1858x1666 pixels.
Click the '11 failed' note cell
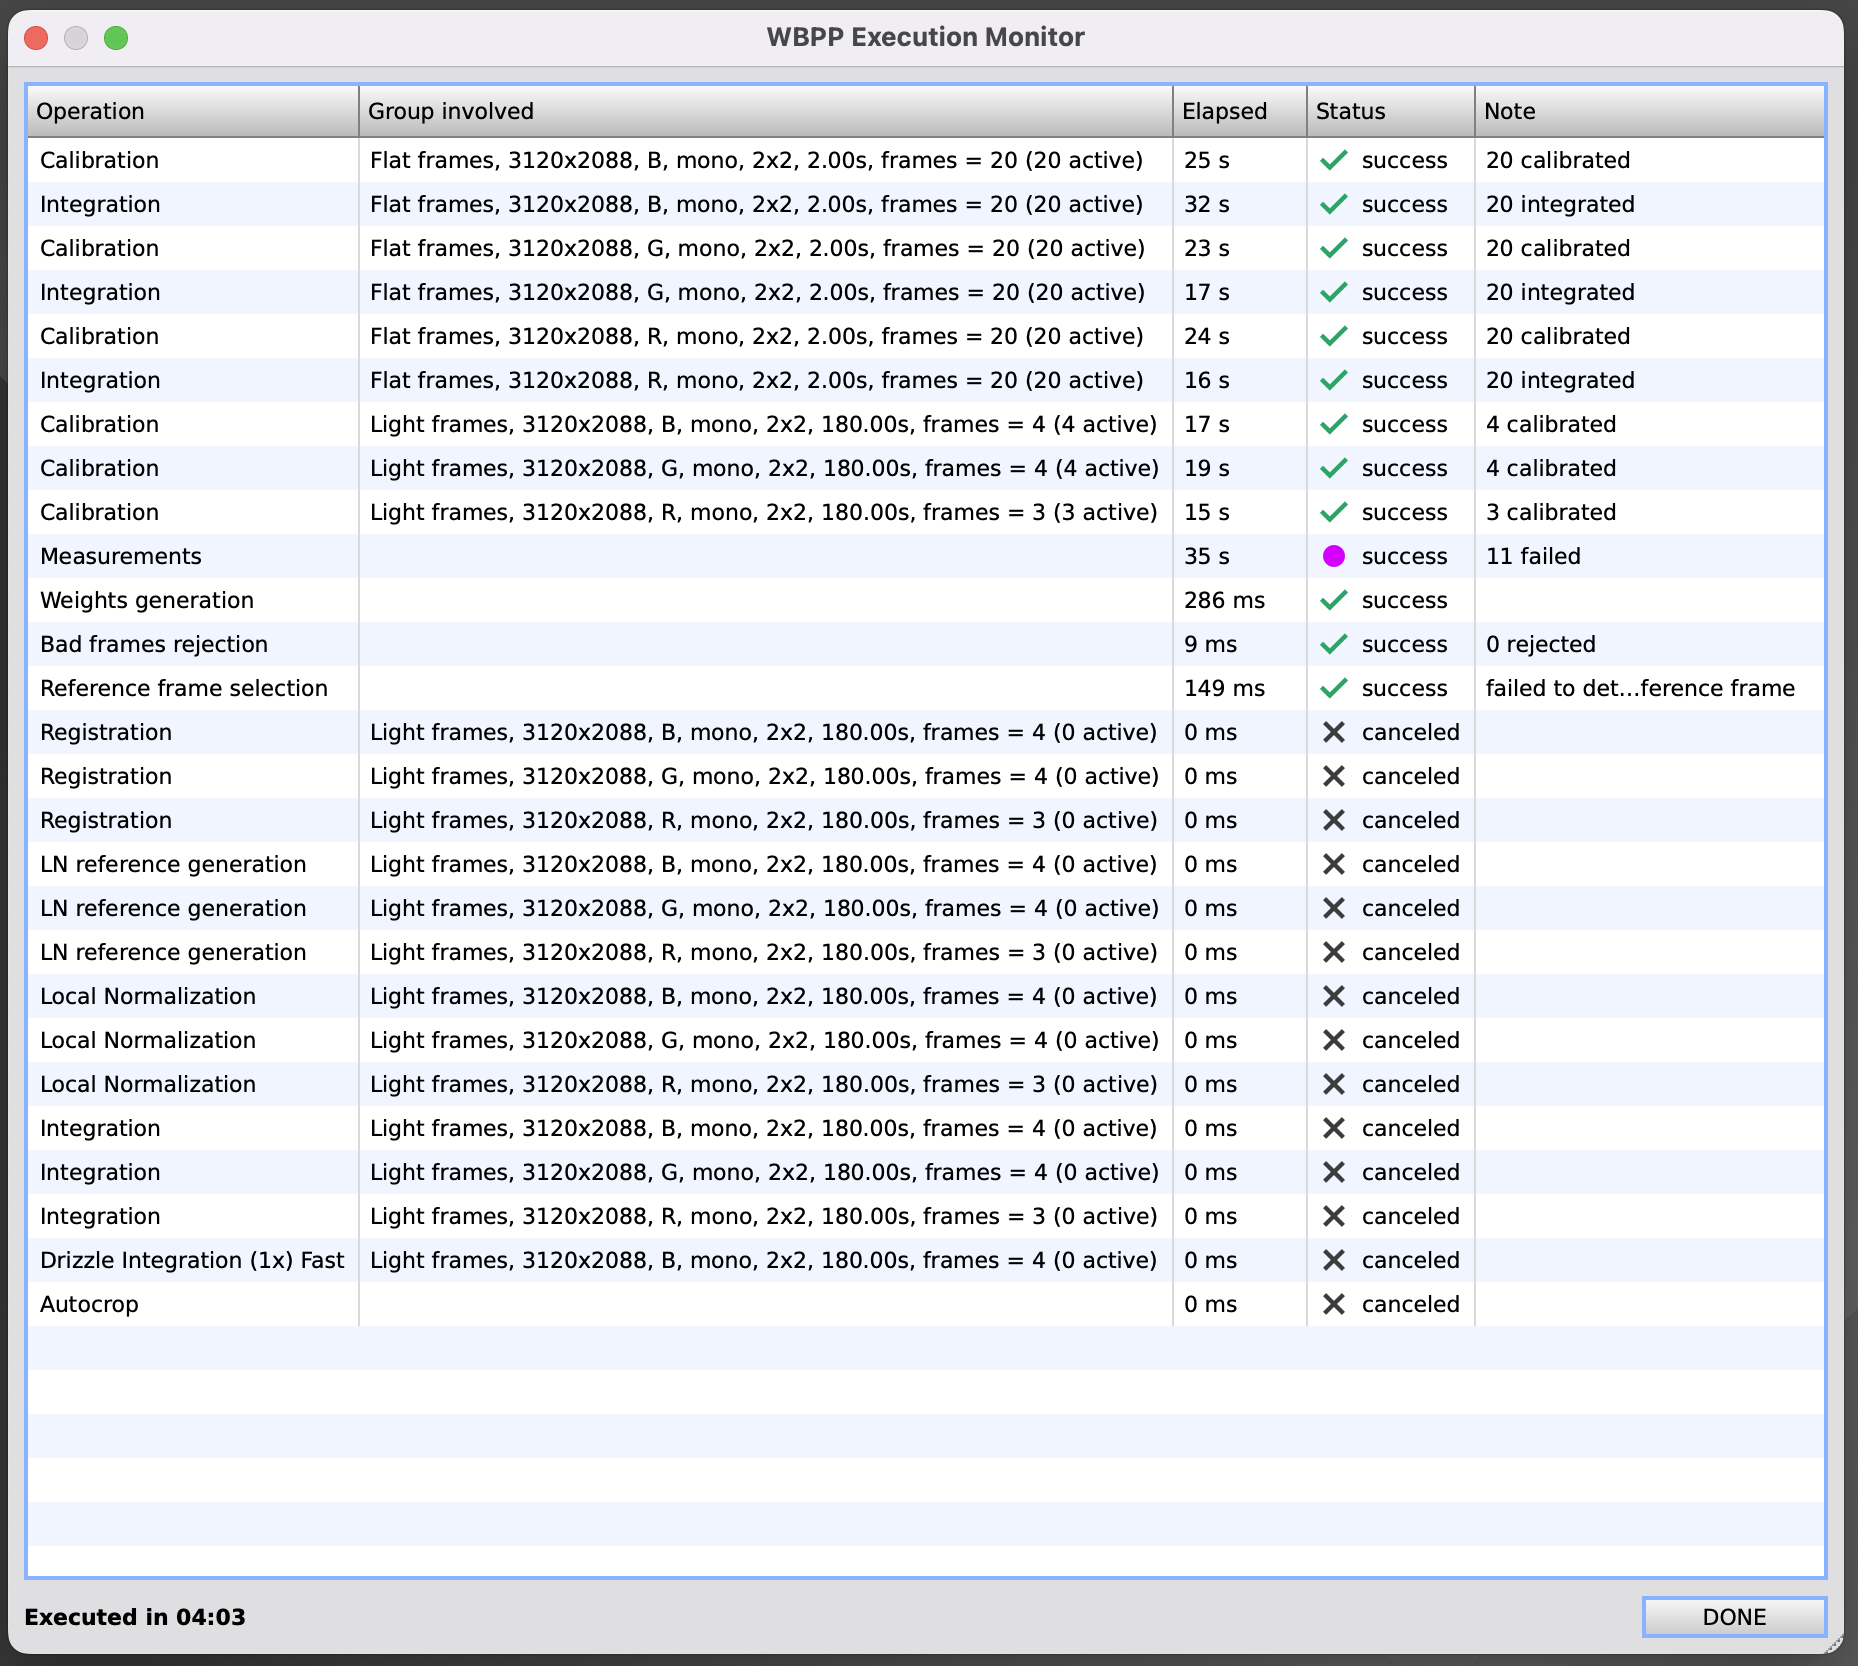(x=1533, y=556)
